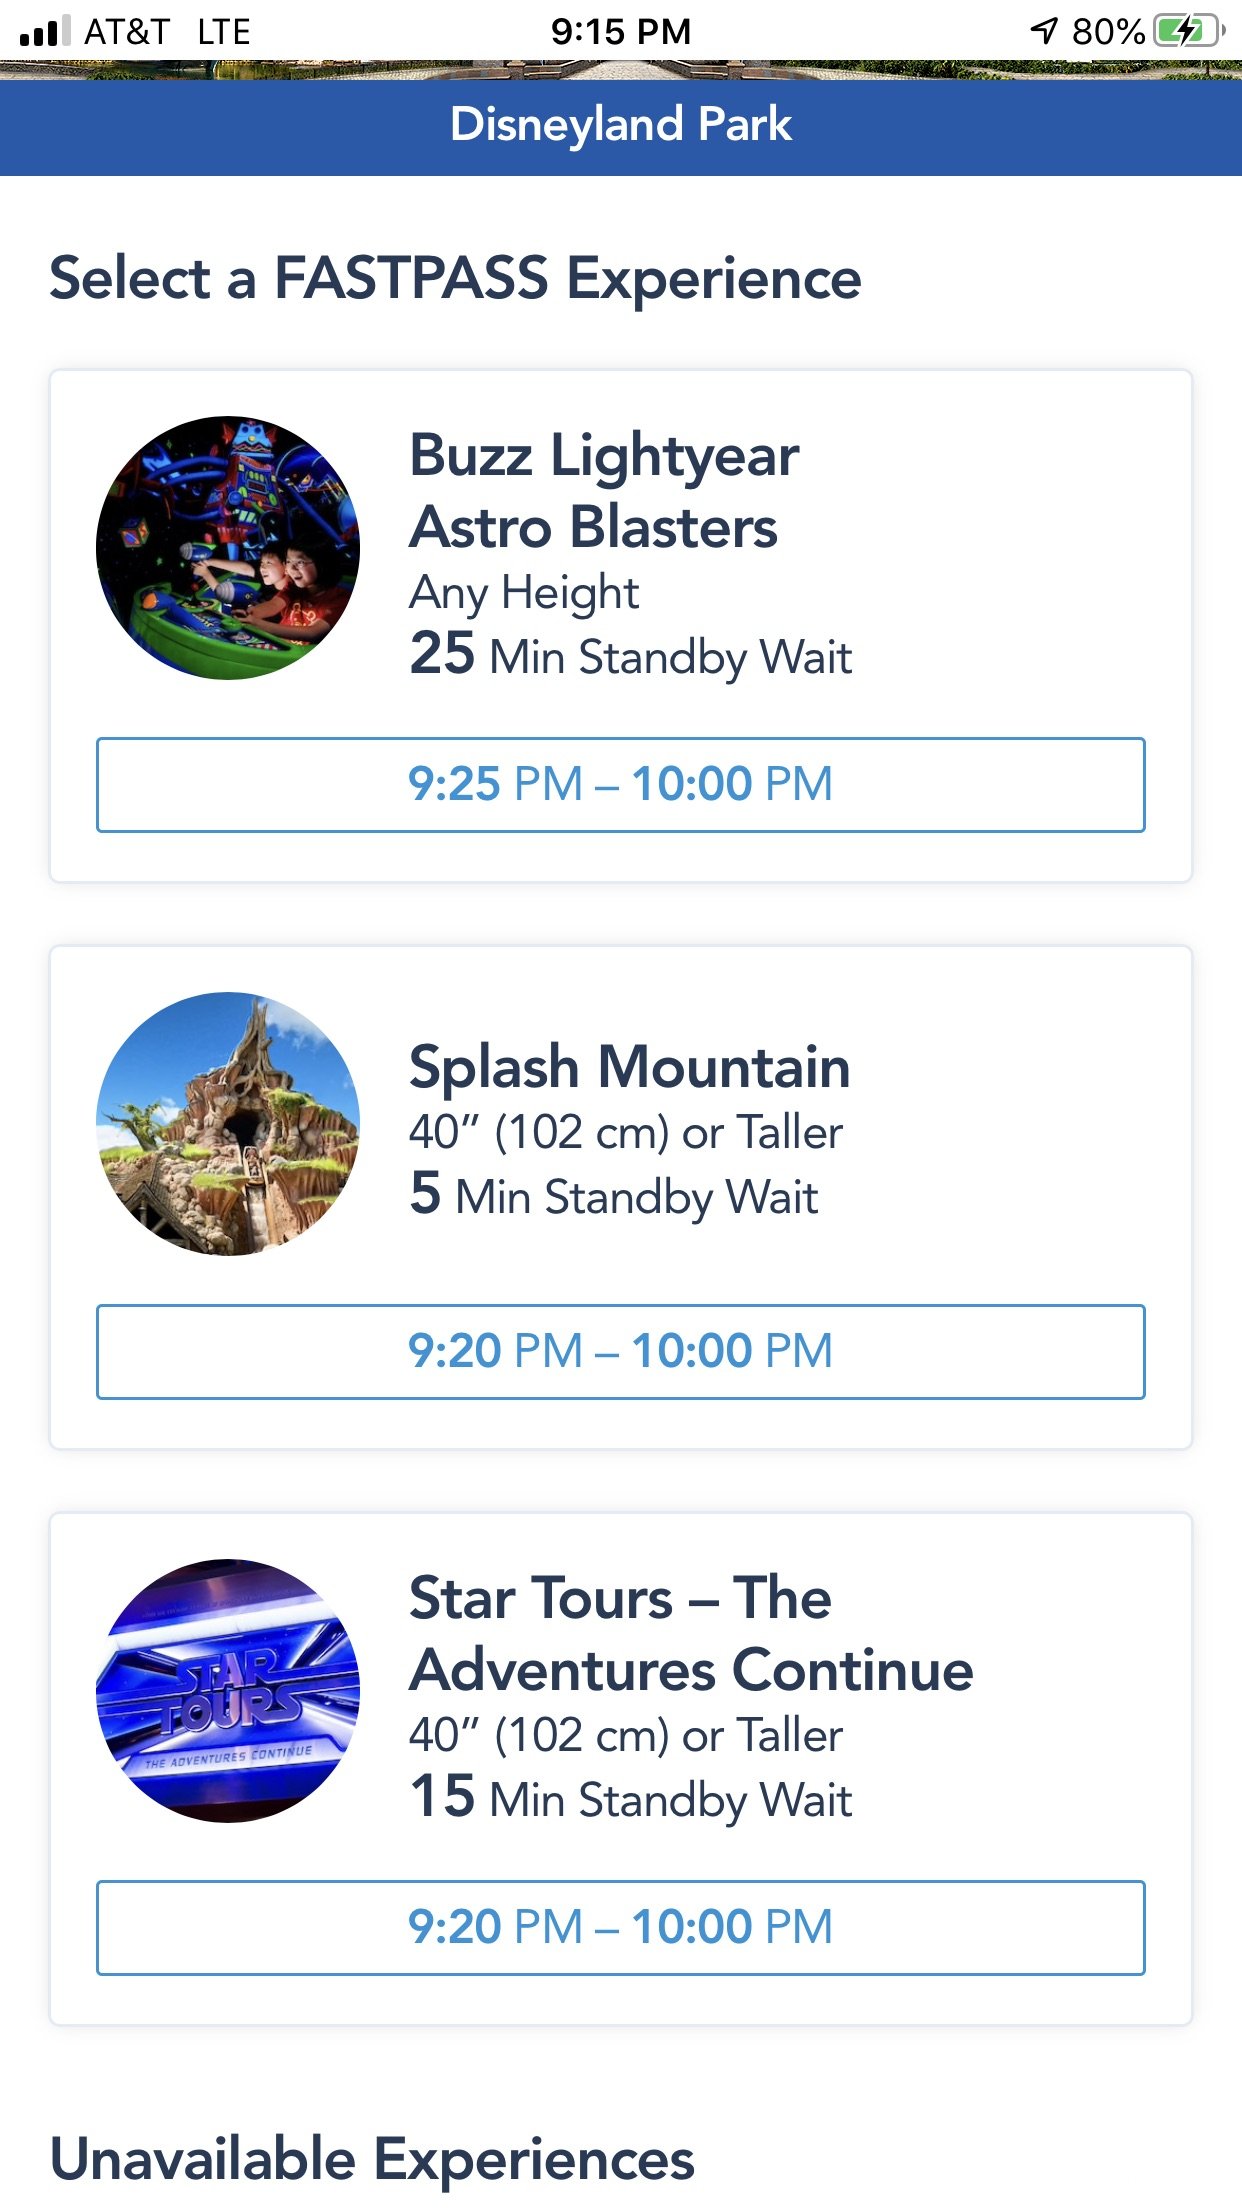Open Buzz Lightyear Astro Blasters title

point(604,491)
